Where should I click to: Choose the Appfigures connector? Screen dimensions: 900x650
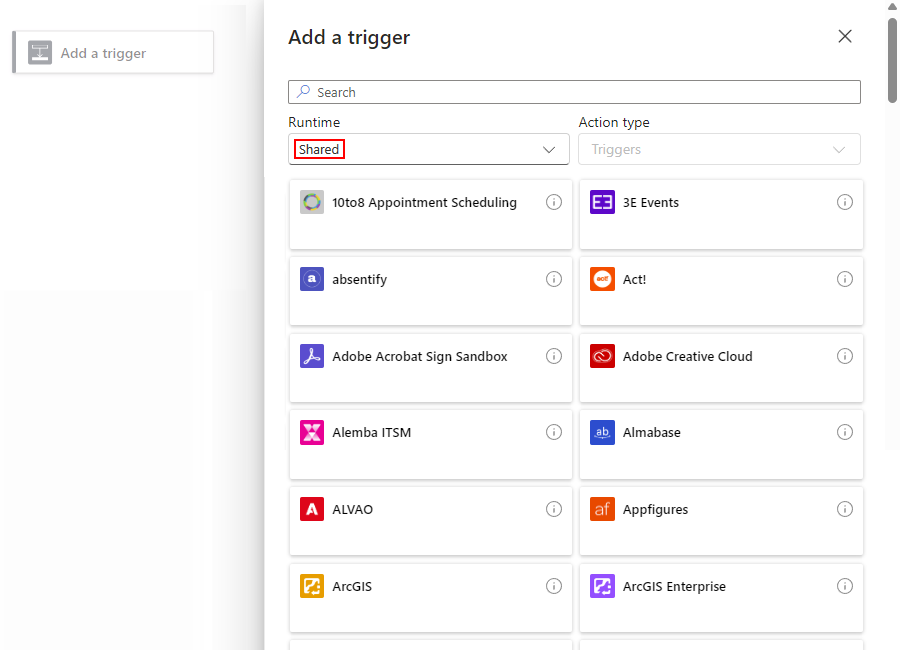[x=700, y=521]
